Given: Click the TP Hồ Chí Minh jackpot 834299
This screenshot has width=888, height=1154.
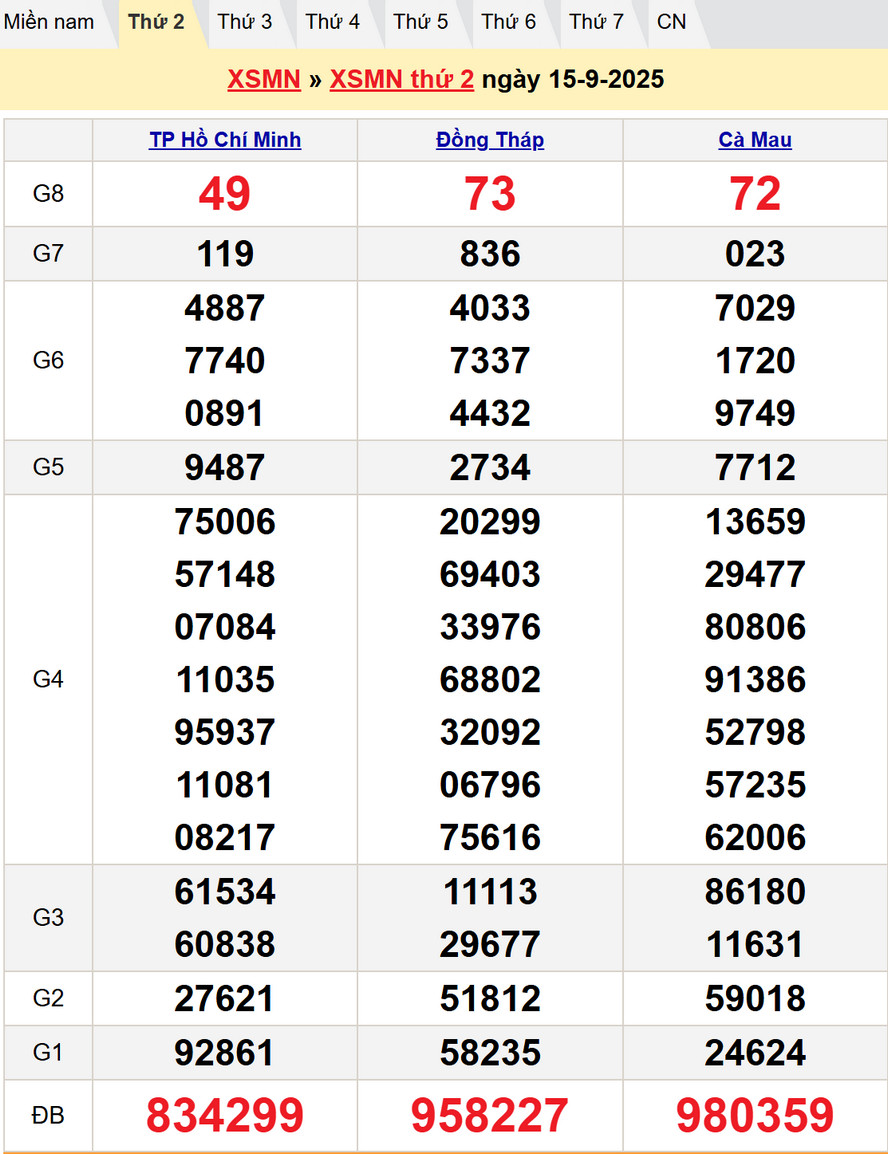Looking at the screenshot, I should [225, 1116].
